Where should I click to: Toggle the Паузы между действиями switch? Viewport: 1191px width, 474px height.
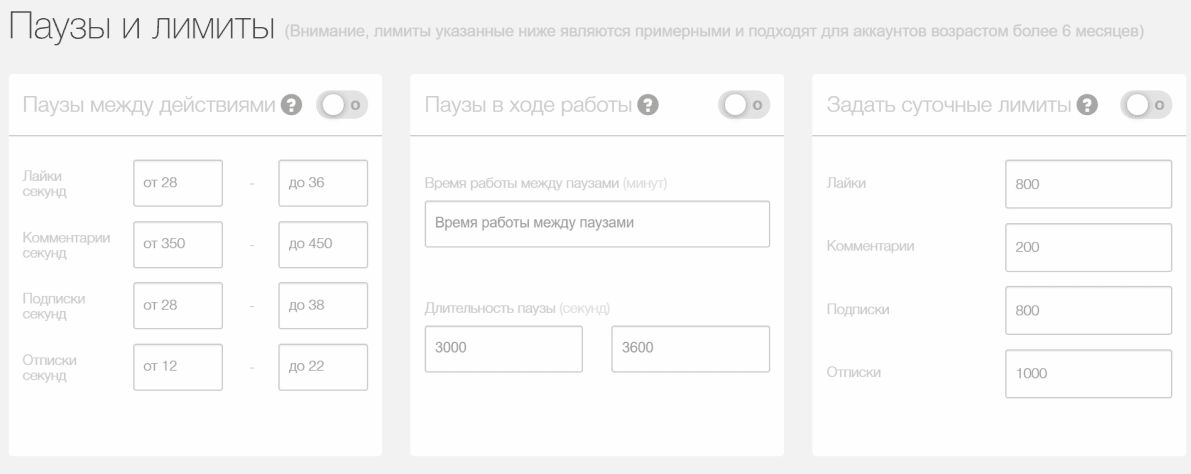[x=343, y=105]
